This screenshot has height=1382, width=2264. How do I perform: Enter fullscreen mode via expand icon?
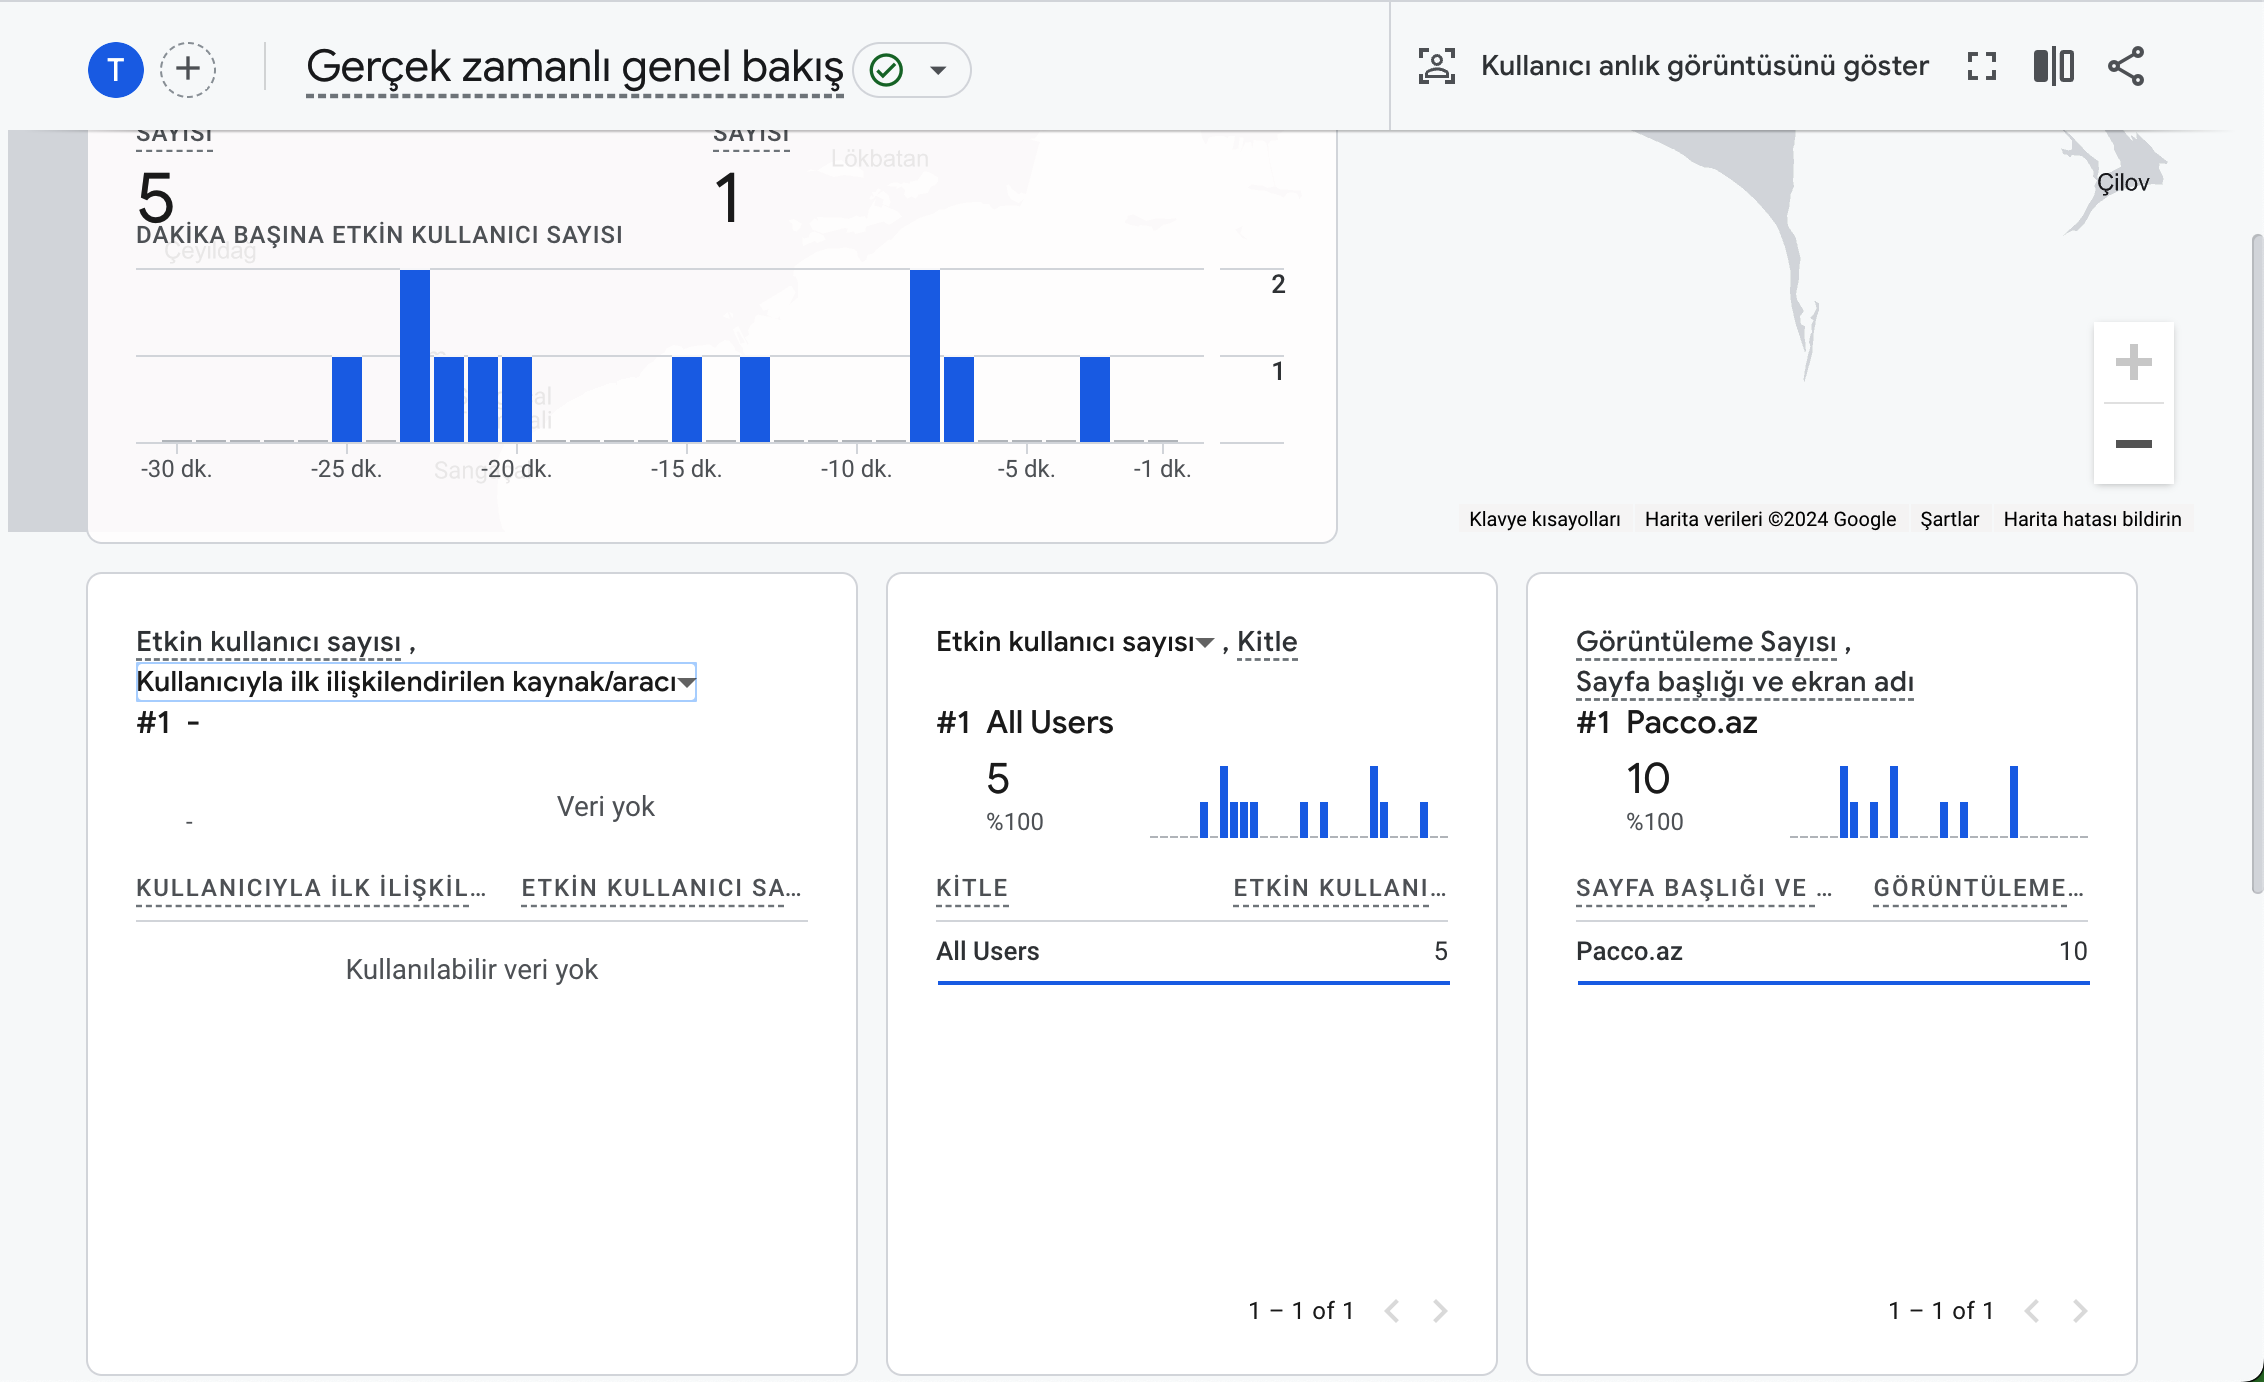[x=1981, y=66]
